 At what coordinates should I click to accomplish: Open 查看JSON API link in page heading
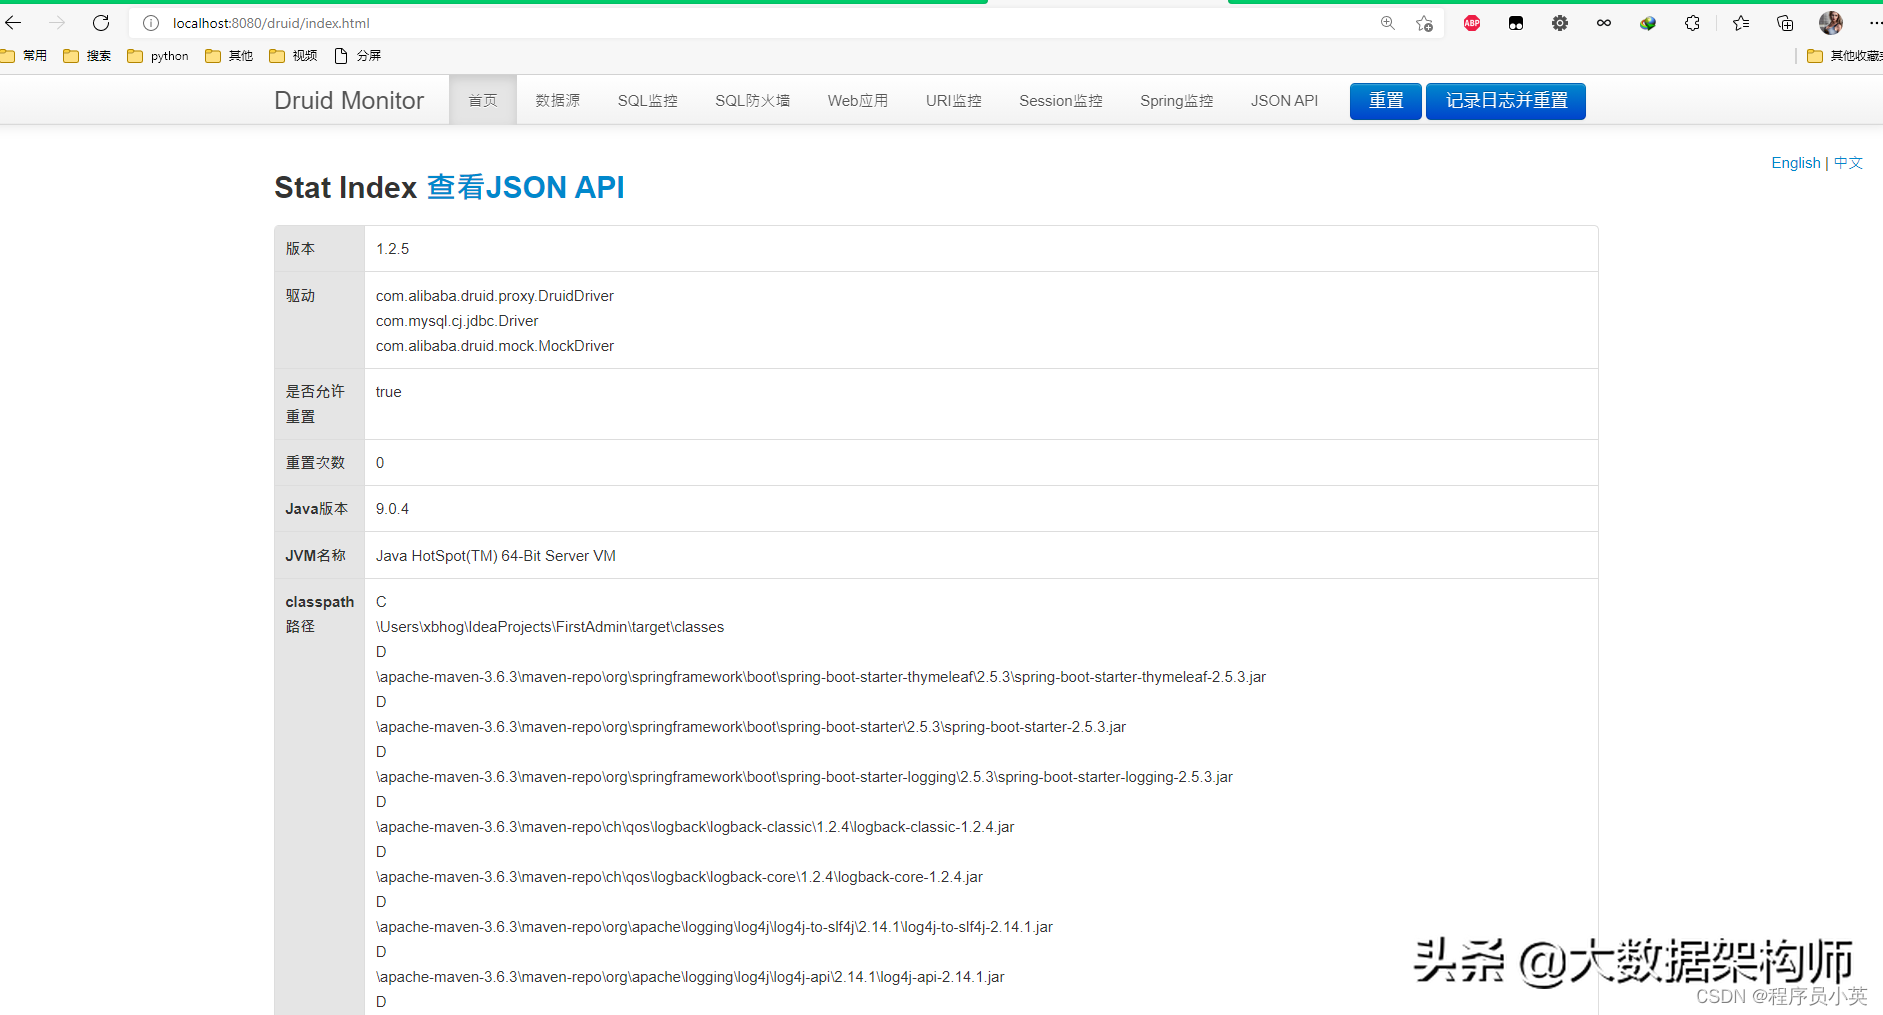pos(525,187)
